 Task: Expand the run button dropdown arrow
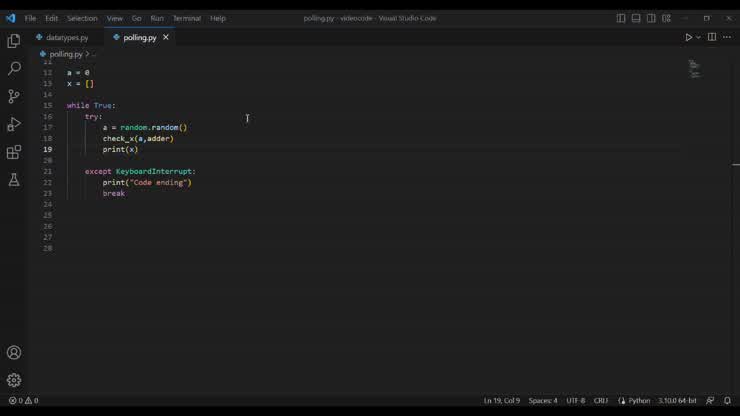698,37
